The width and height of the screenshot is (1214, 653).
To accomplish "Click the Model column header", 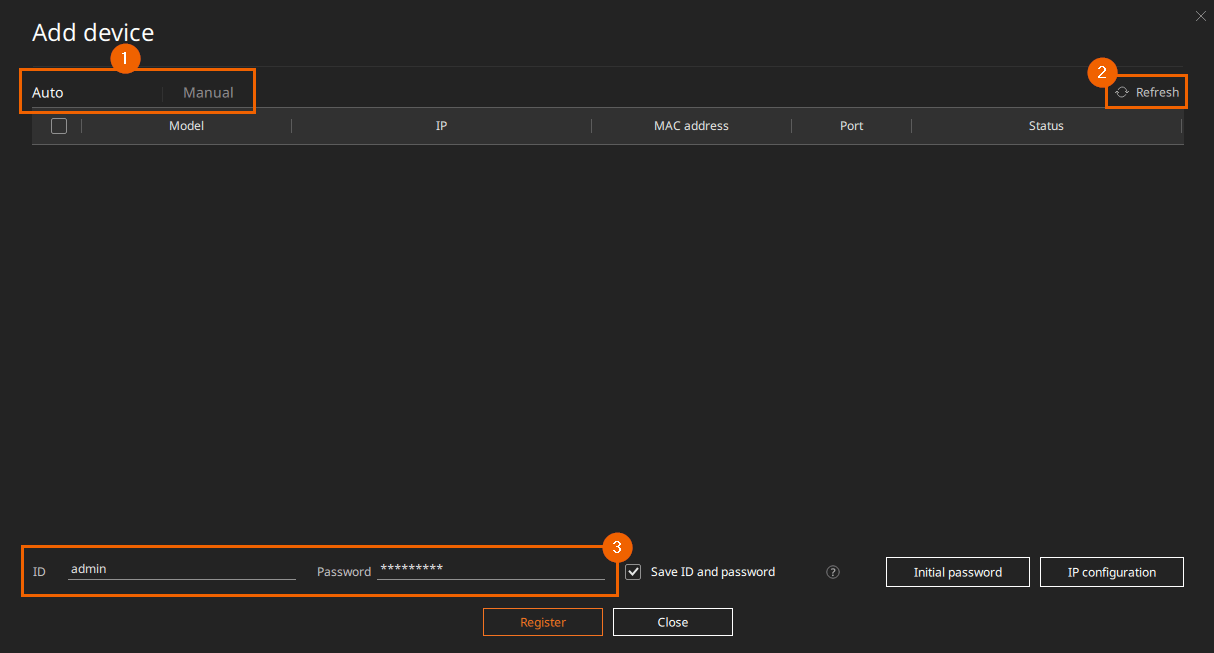I will tap(186, 125).
